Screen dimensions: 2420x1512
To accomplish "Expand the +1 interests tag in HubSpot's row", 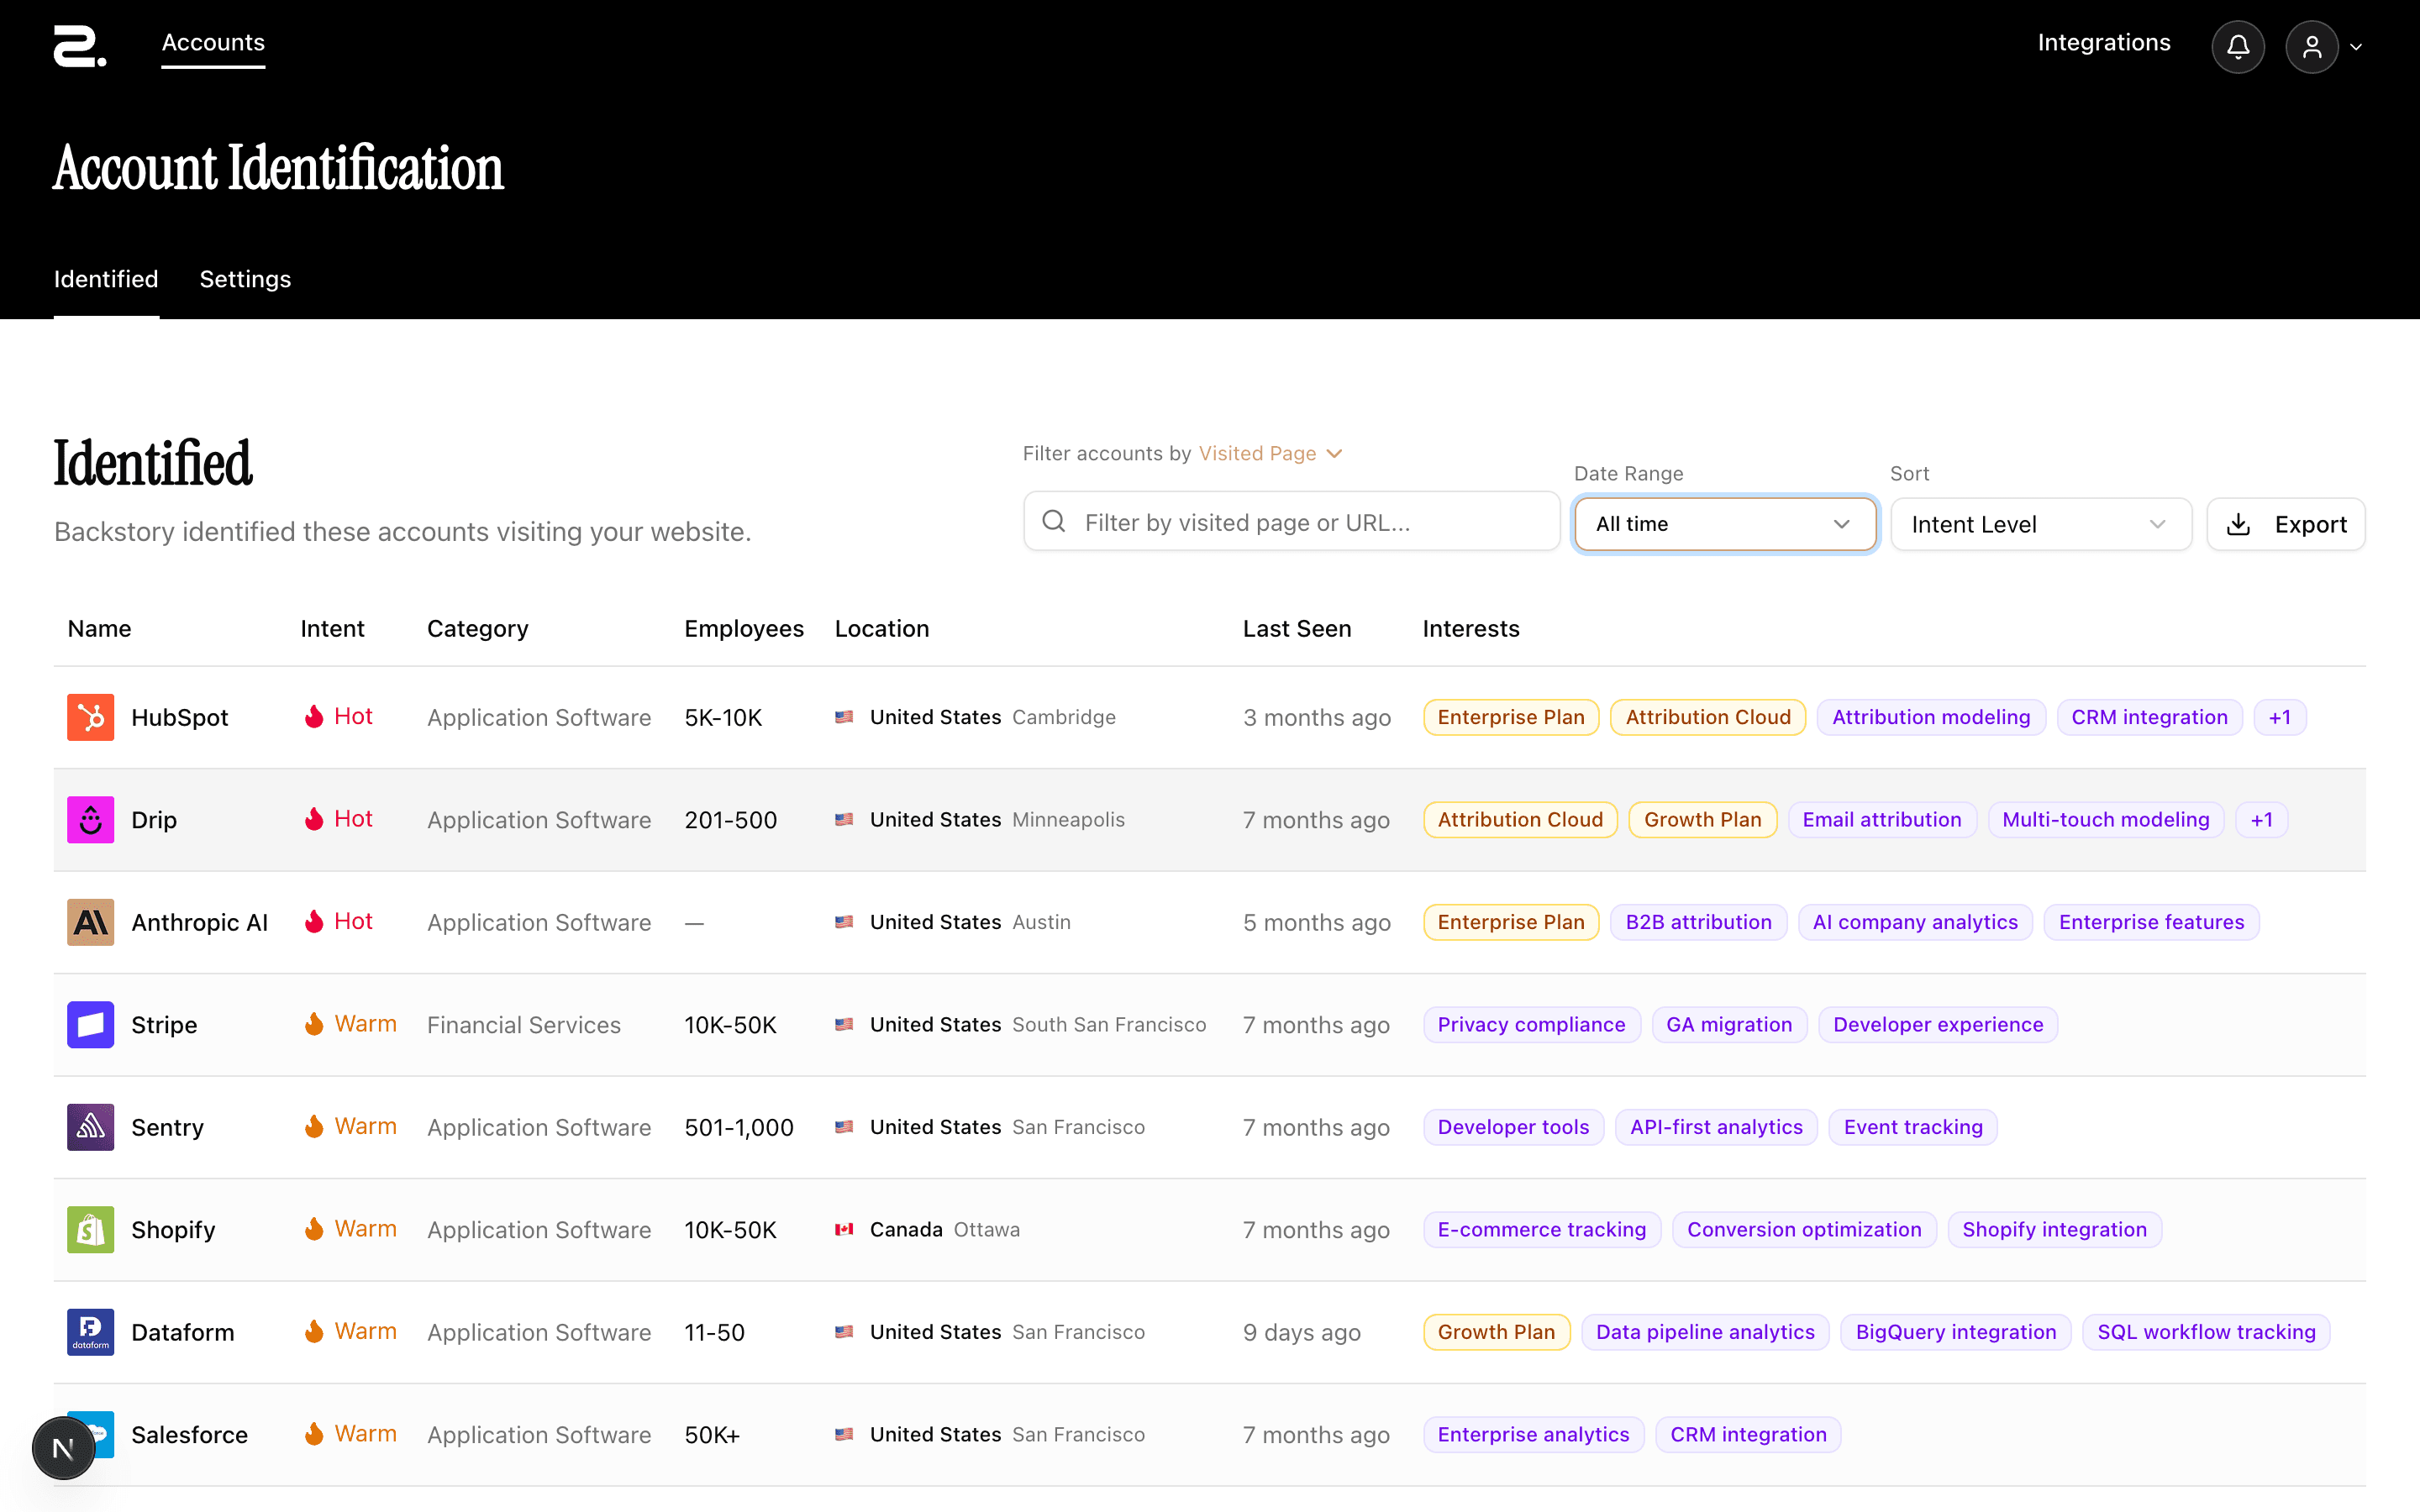I will pyautogui.click(x=2280, y=717).
